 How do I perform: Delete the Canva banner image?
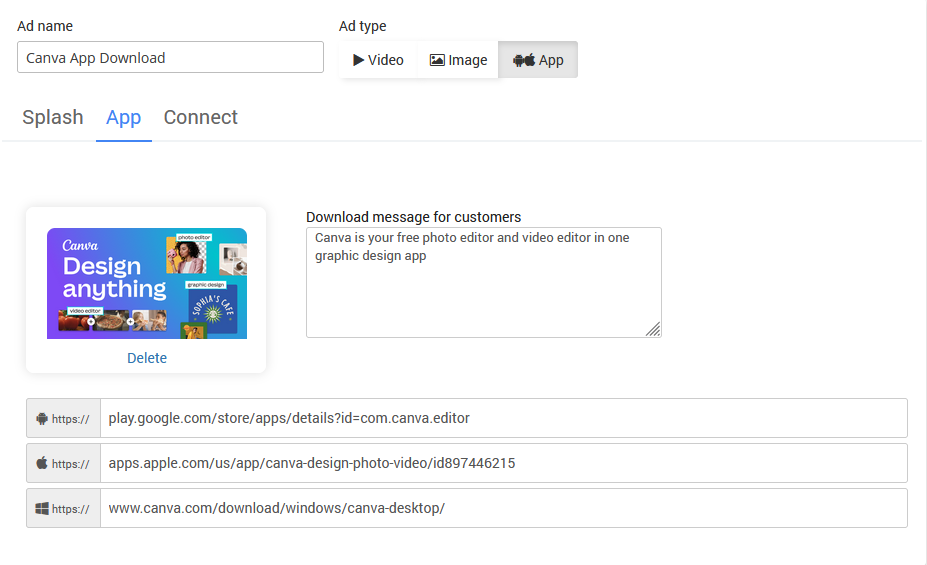pyautogui.click(x=147, y=358)
